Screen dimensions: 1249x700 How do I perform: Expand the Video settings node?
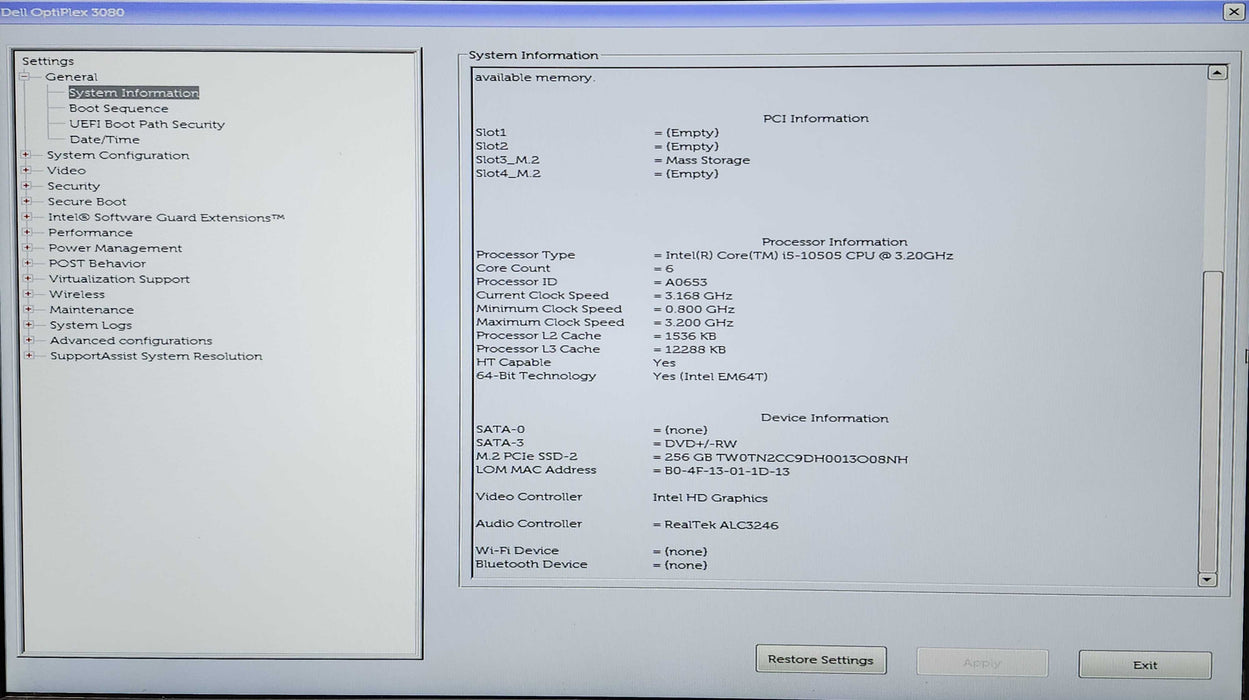point(27,170)
